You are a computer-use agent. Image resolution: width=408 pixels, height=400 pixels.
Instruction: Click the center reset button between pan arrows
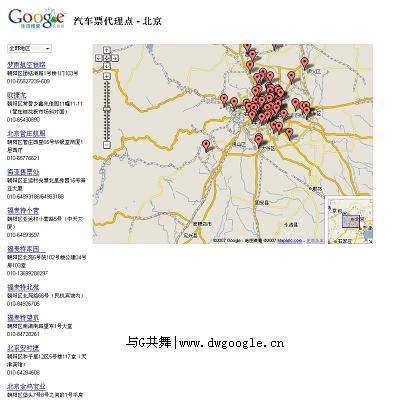[x=107, y=58]
